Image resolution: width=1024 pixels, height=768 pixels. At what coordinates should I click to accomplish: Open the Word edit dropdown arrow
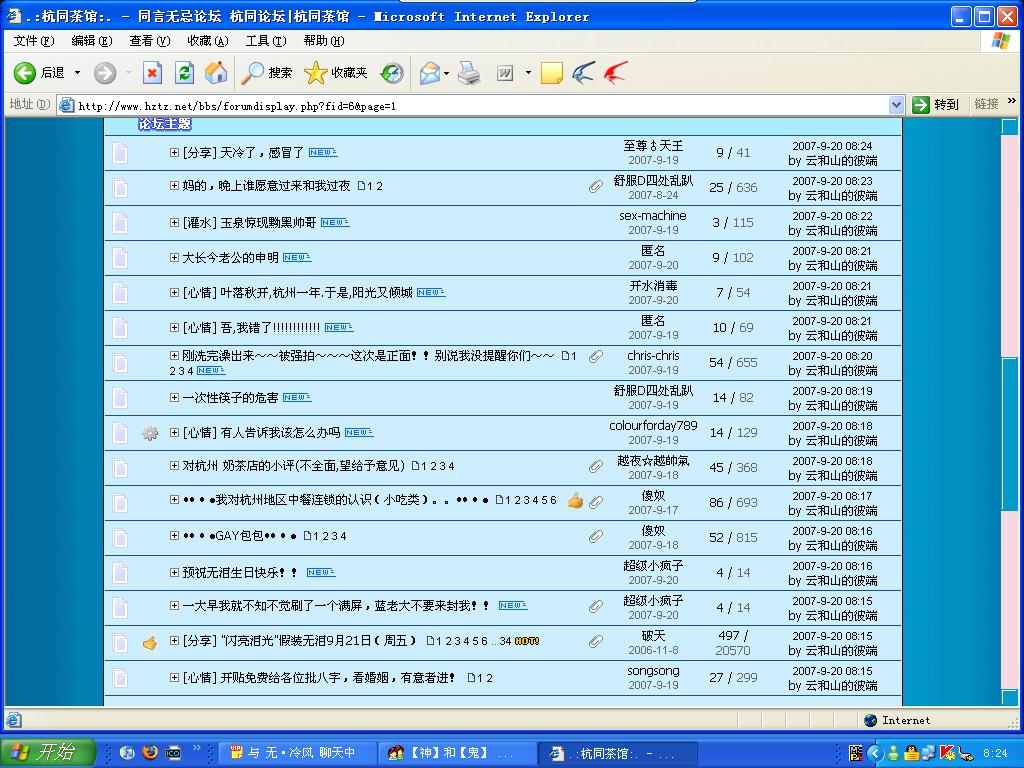tap(528, 73)
